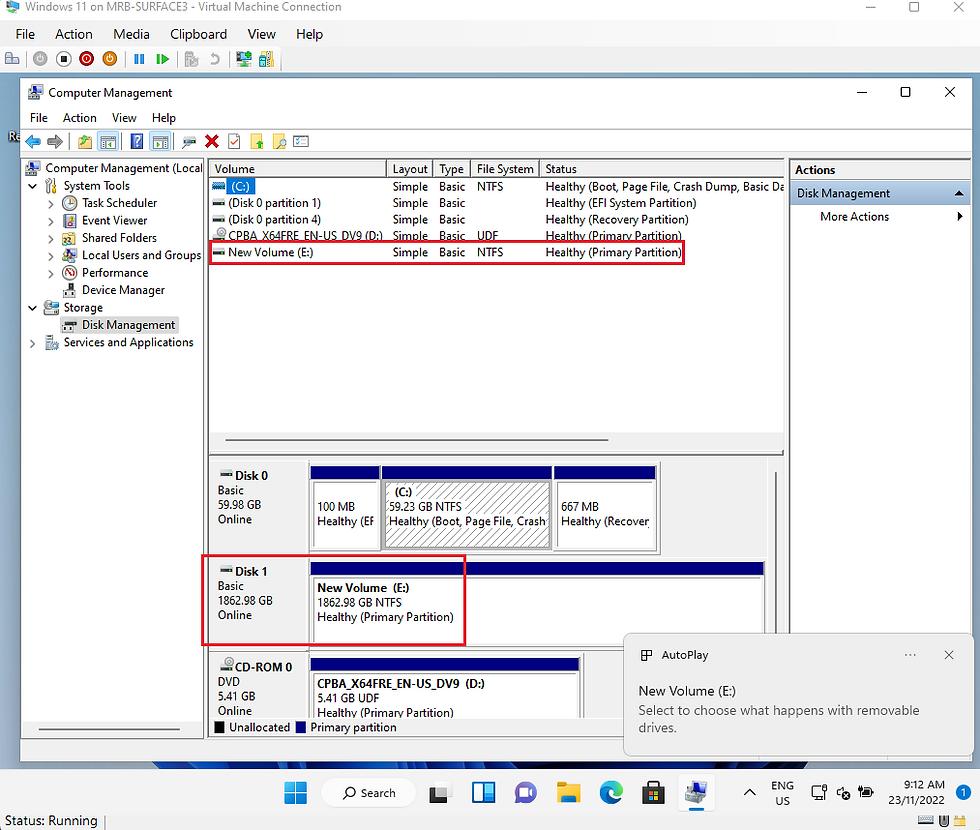Sort by the Volume column header
This screenshot has height=830, width=980.
[x=298, y=169]
